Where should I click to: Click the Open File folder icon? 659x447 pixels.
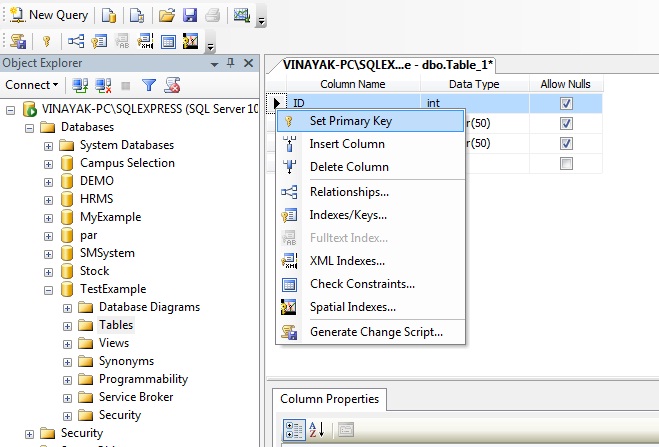[167, 15]
